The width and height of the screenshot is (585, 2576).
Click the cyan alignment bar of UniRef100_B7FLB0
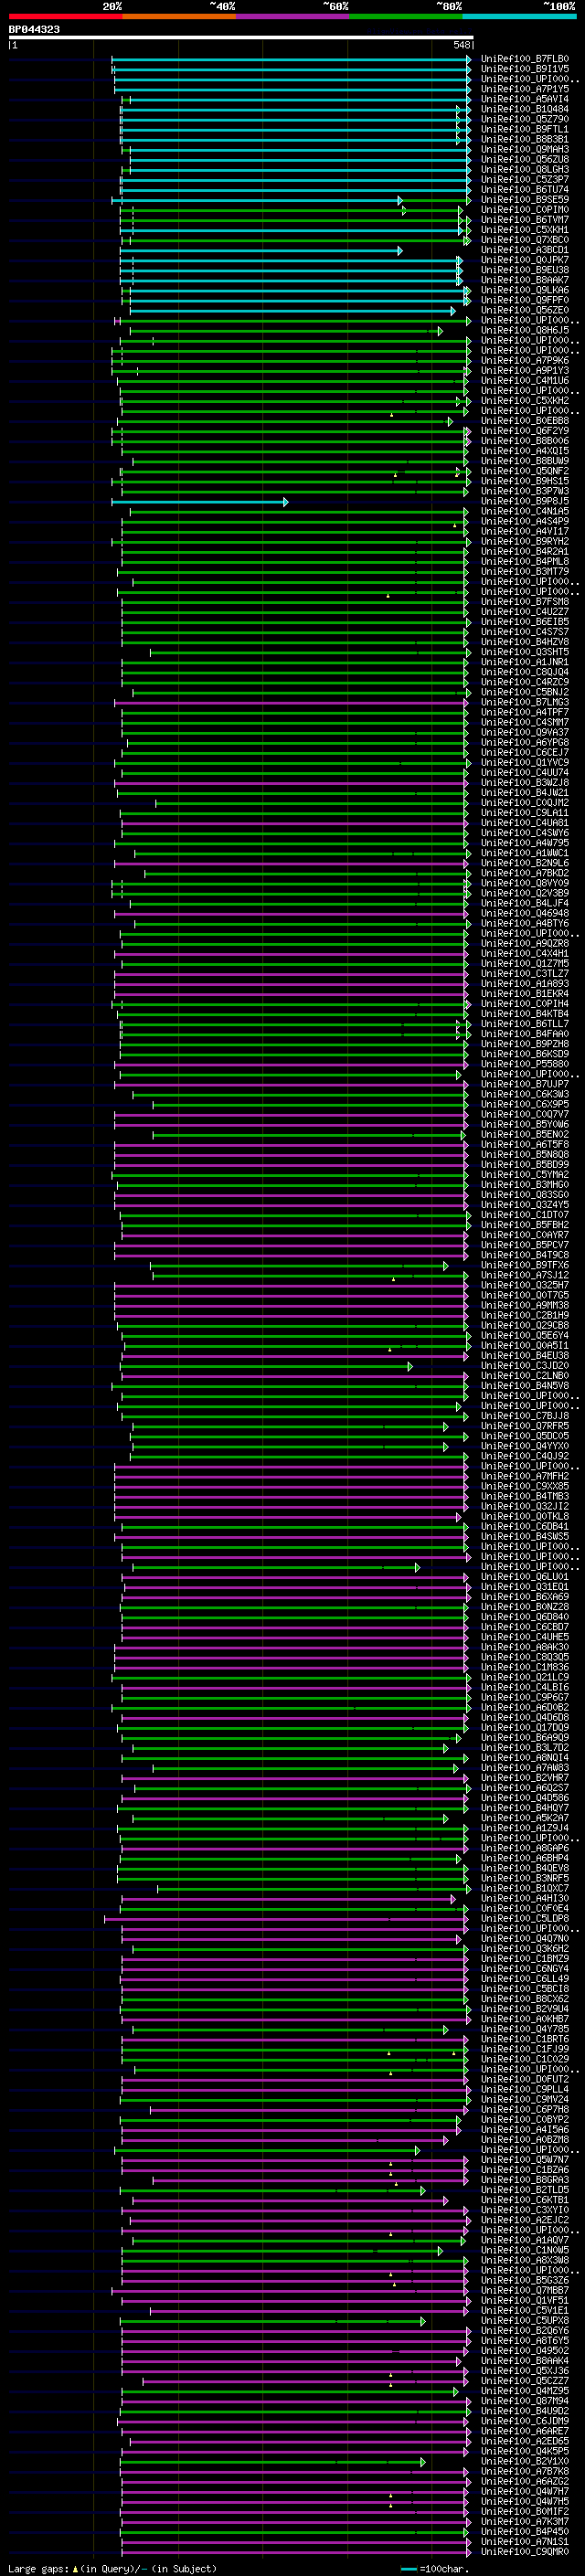[292, 60]
